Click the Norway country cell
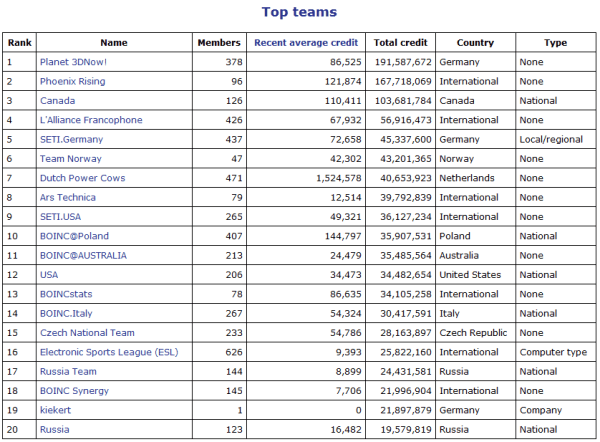The width and height of the screenshot is (600, 442). tap(457, 158)
